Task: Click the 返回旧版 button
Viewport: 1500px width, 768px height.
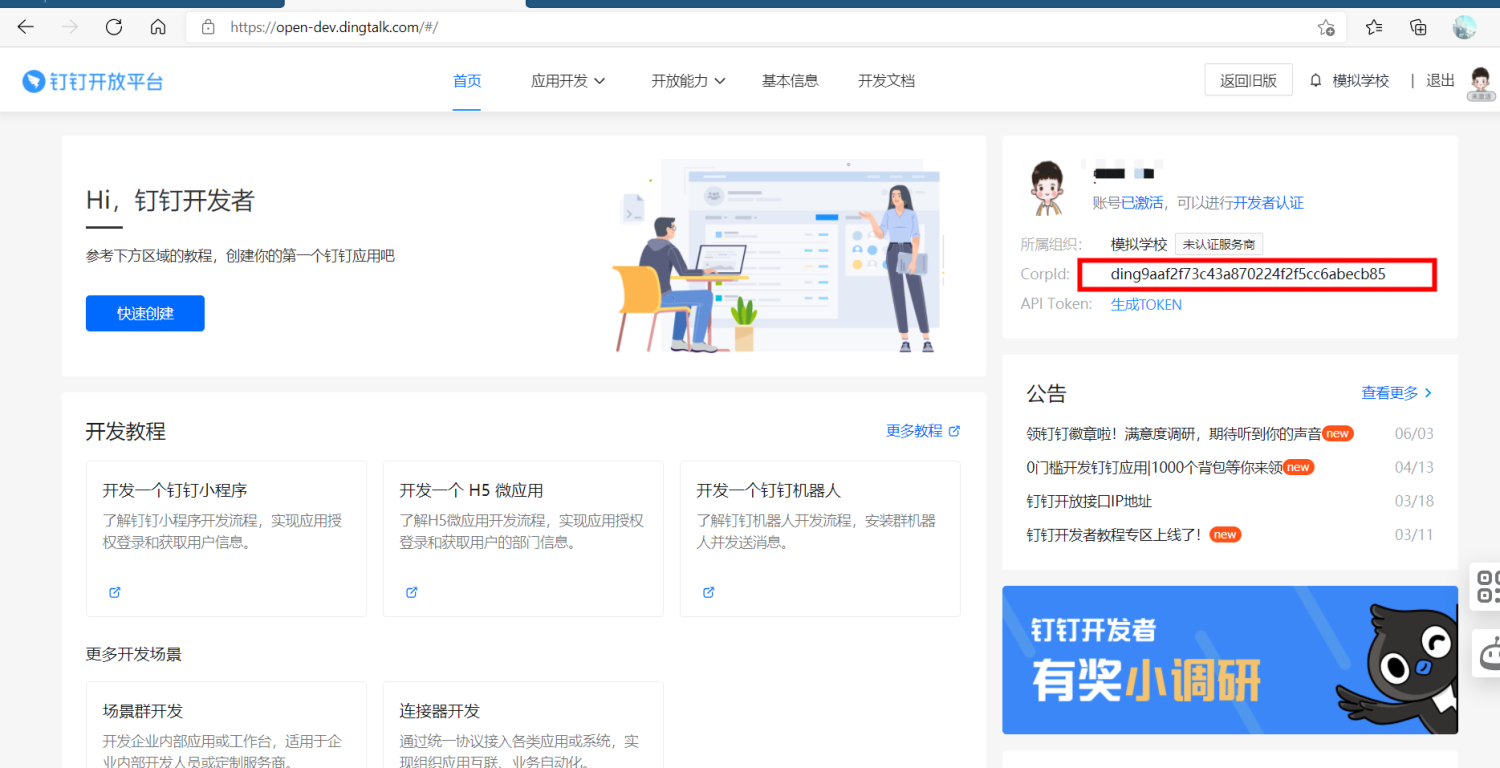Action: coord(1248,81)
